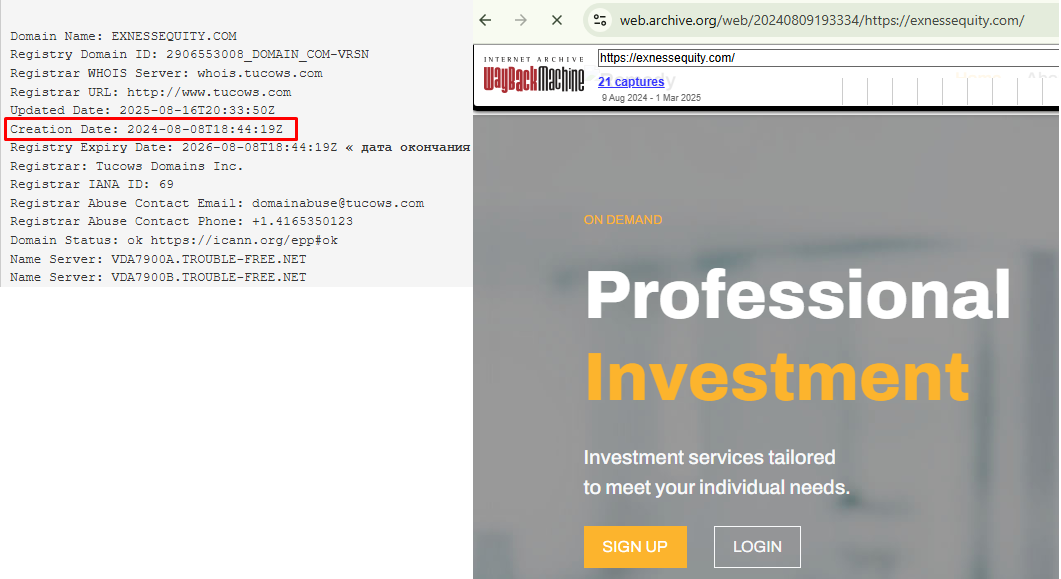Click the Creation Date line in WHOIS
Viewport: 1061px width, 579px height.
pyautogui.click(x=151, y=129)
